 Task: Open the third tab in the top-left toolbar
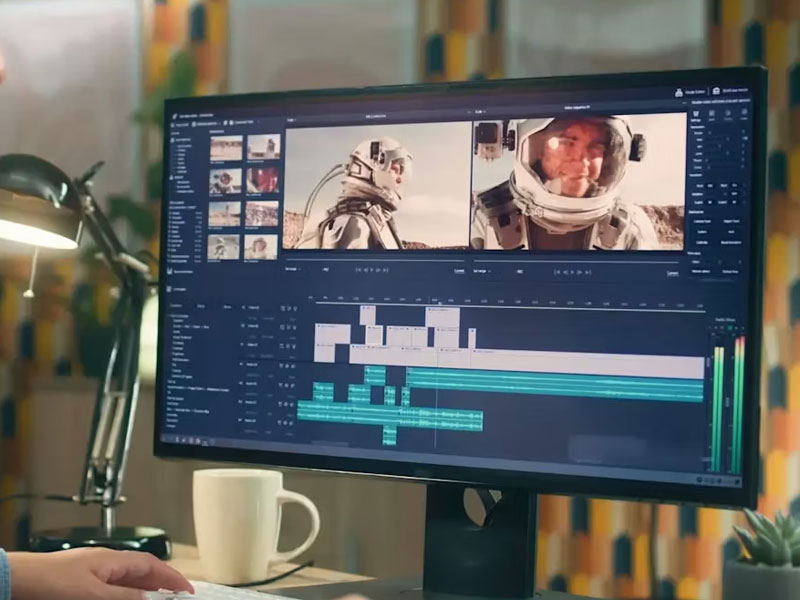pyautogui.click(x=241, y=122)
